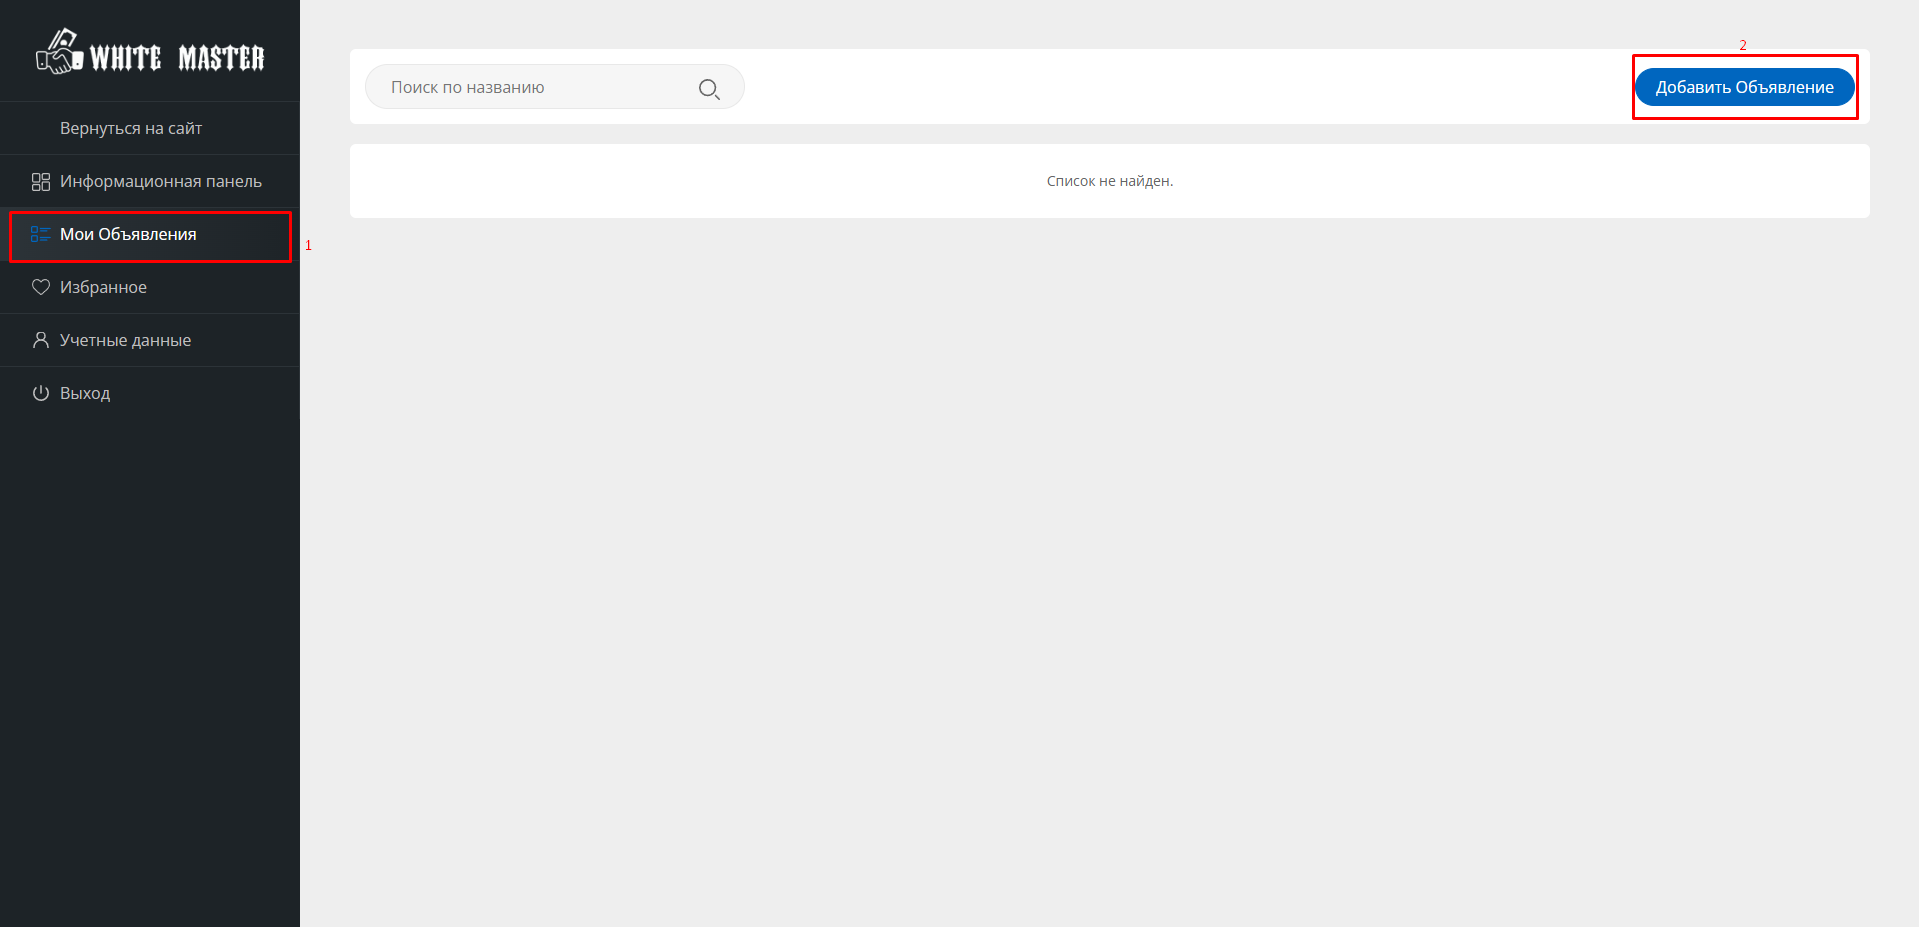Click the user profile icon beside Учетные данные
Viewport: 1919px width, 927px height.
[41, 340]
